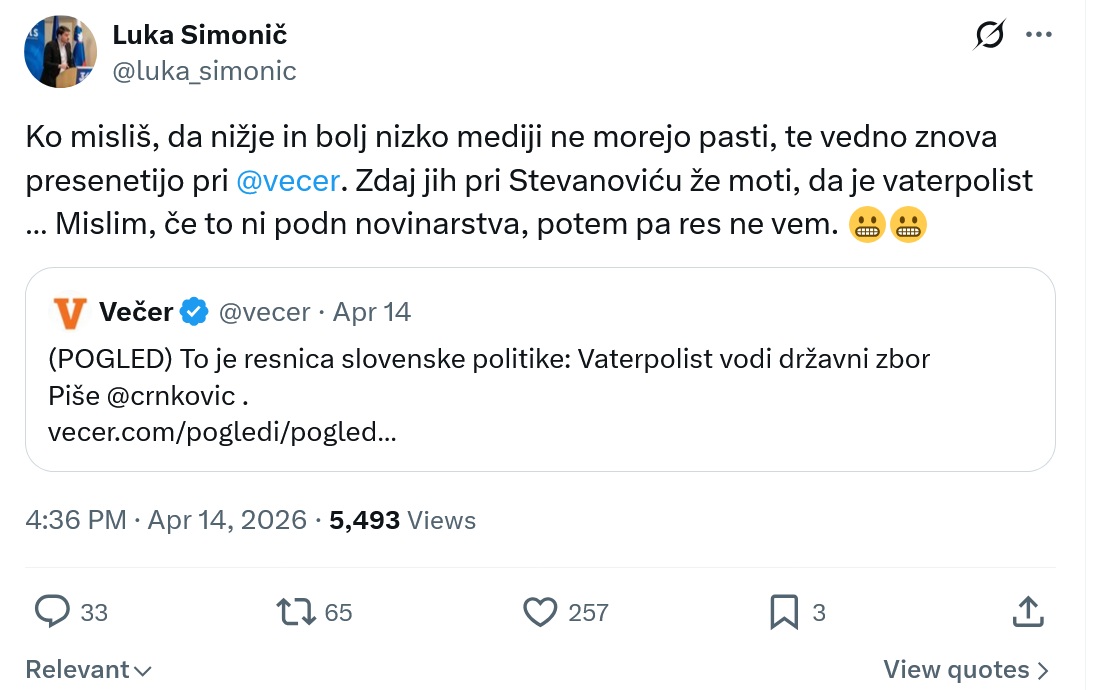Click the Luka Simonič display name
The height and width of the screenshot is (690, 1118).
(200, 35)
